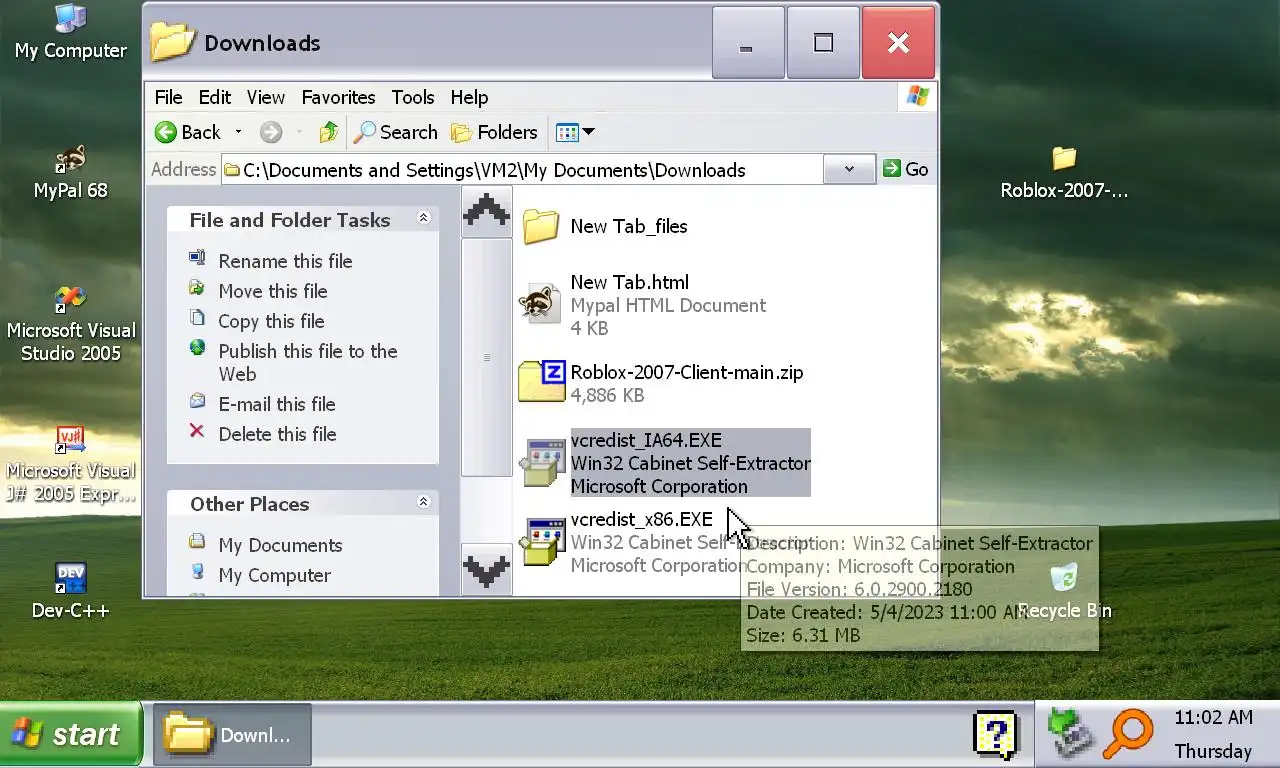Viewport: 1280px width, 768px height.
Task: Click the address bar path field
Action: pos(520,170)
